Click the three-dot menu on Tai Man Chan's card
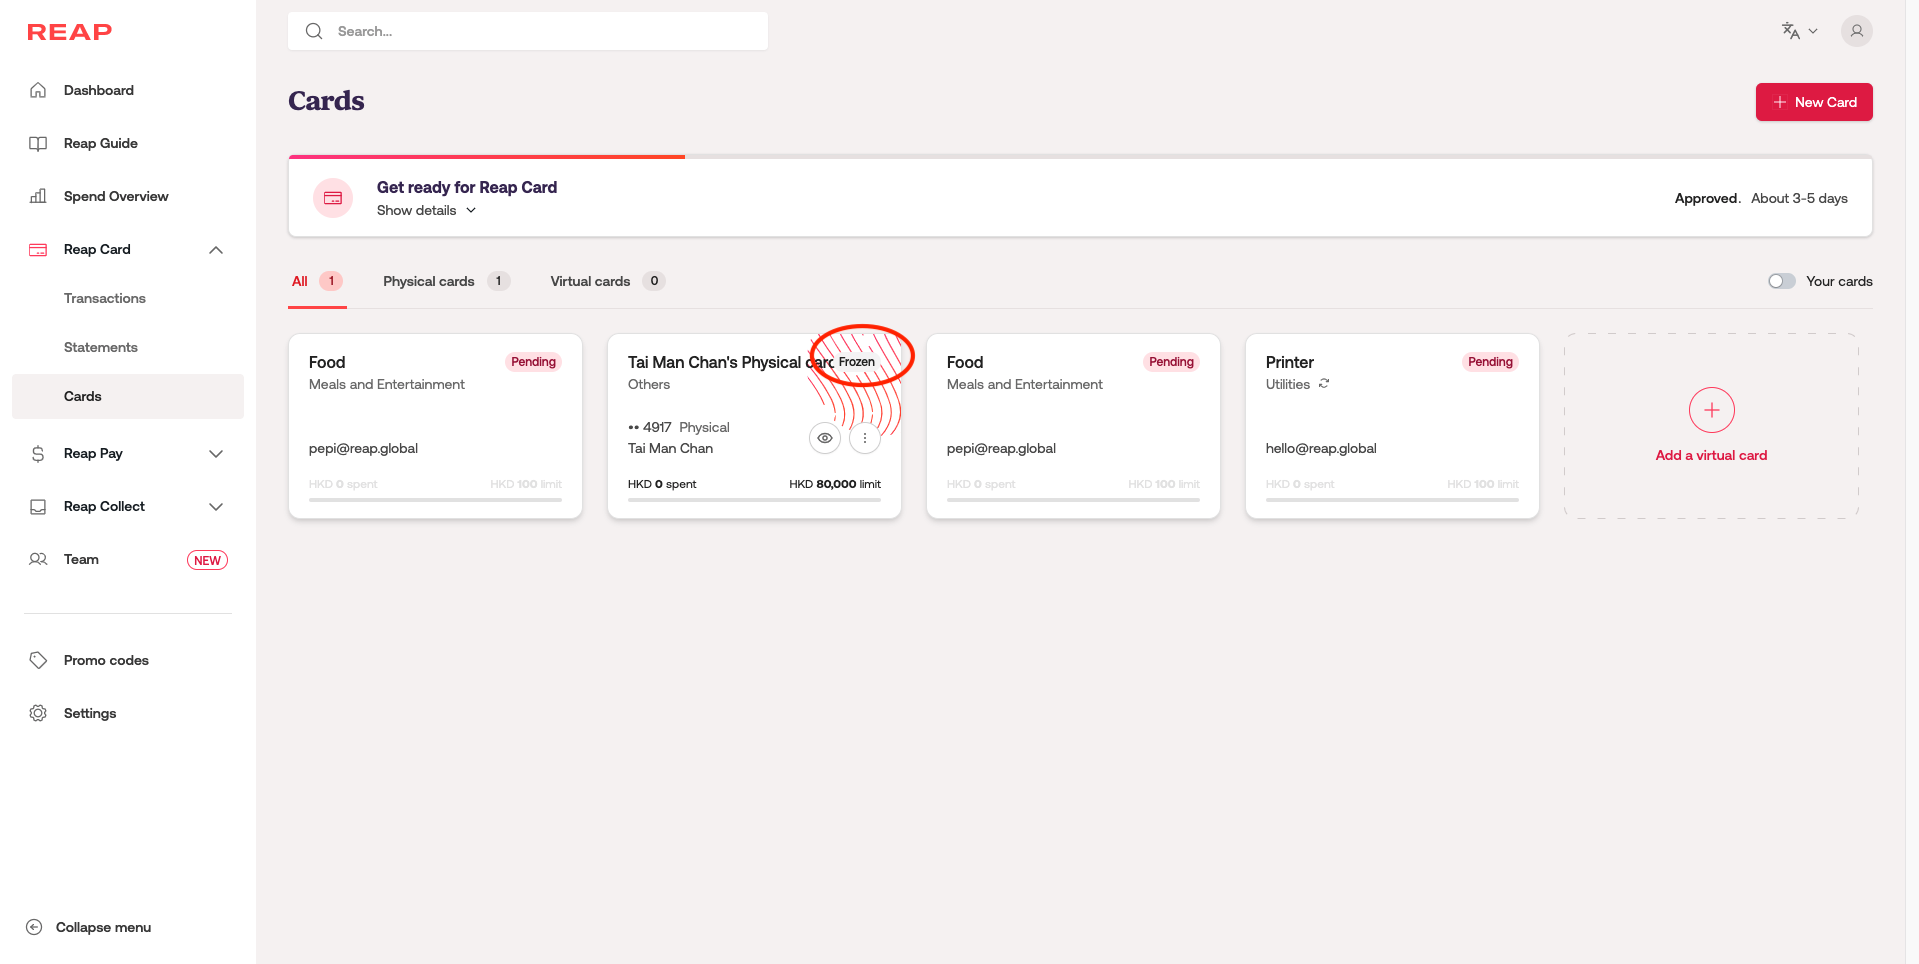Image resolution: width=1919 pixels, height=964 pixels. tap(865, 438)
